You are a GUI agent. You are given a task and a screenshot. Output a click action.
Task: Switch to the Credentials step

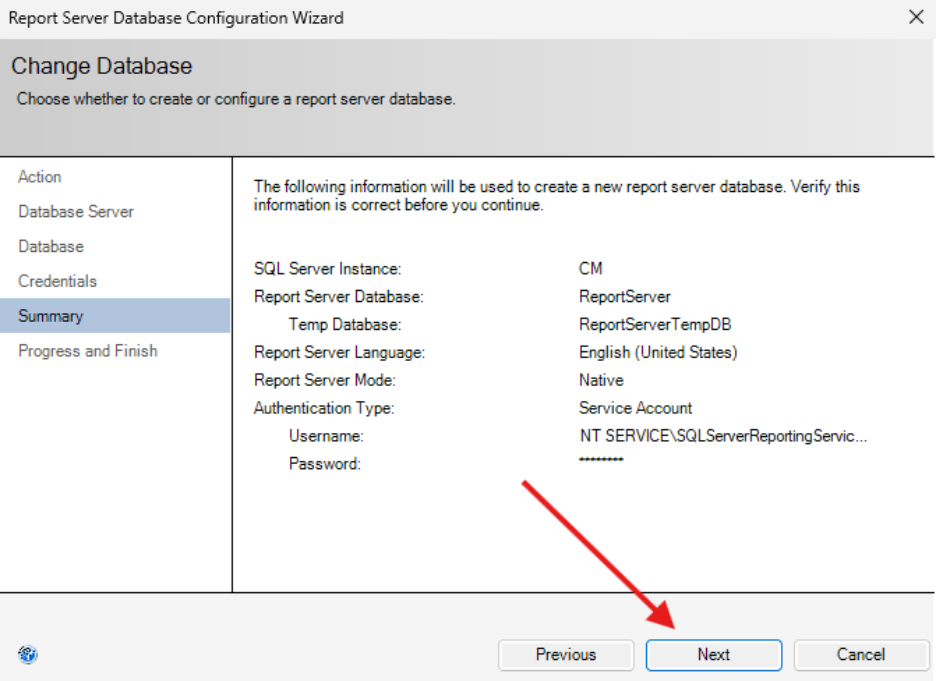(x=58, y=282)
